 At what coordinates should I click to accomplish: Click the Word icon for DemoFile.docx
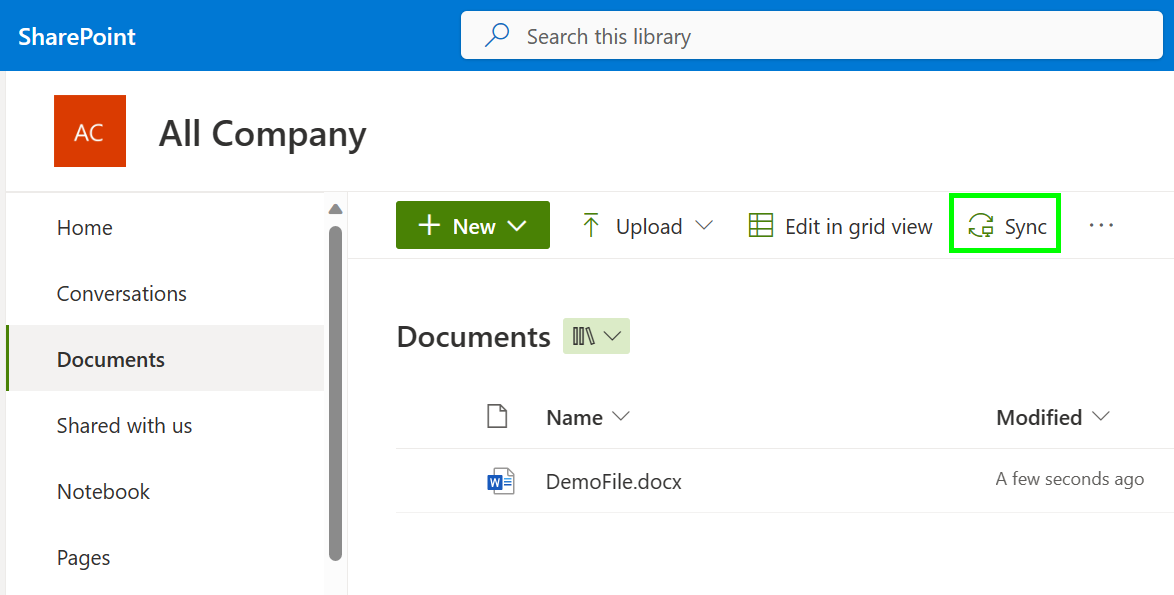click(x=500, y=482)
